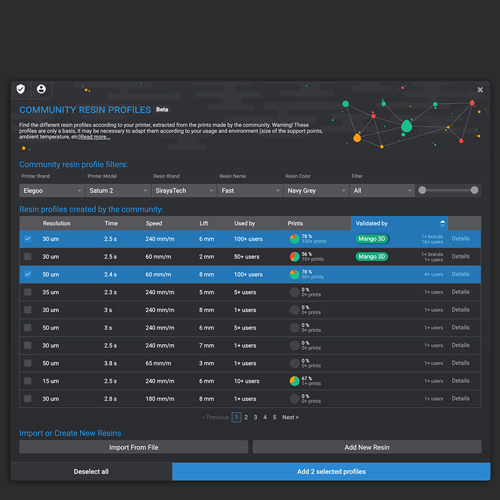Sort by the Time column header
The image size is (500, 500).
[111, 223]
